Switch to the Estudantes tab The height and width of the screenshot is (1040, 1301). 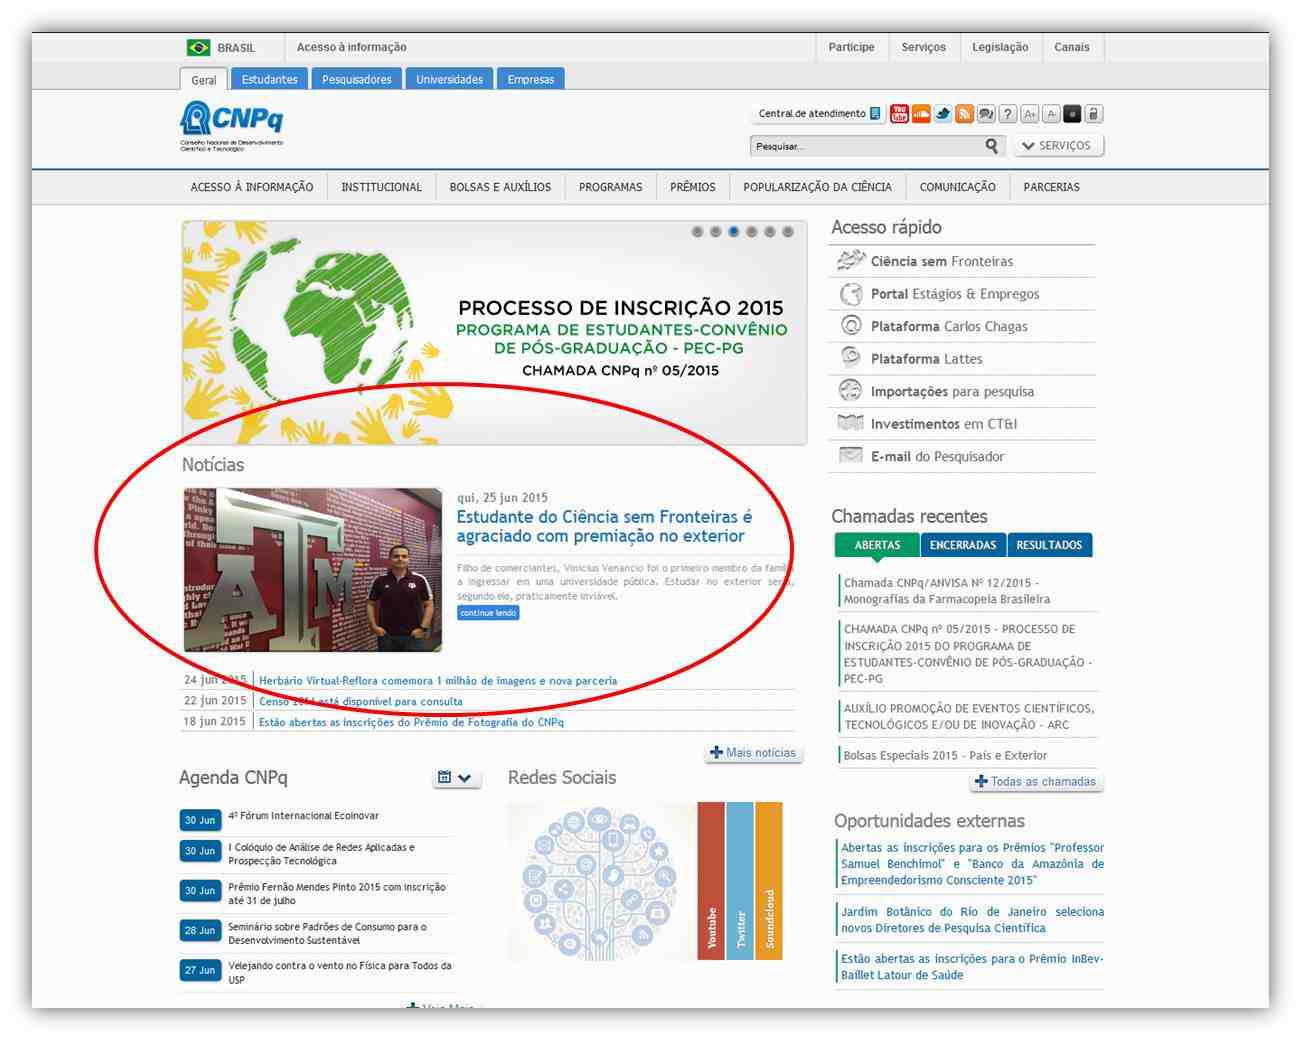click(x=270, y=79)
